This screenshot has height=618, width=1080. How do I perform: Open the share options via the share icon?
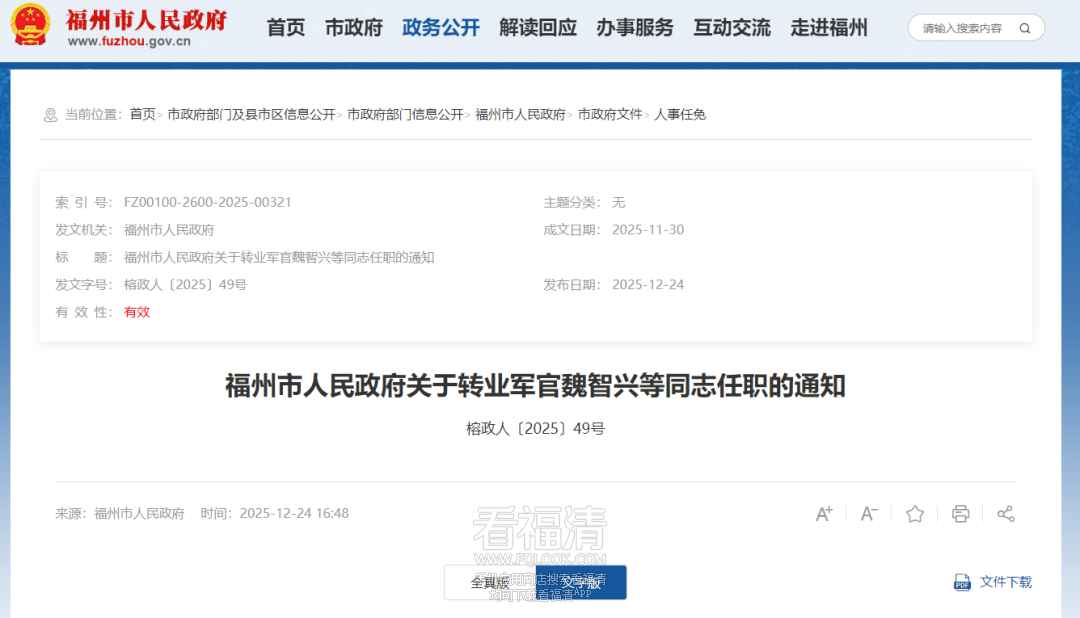tap(1005, 513)
